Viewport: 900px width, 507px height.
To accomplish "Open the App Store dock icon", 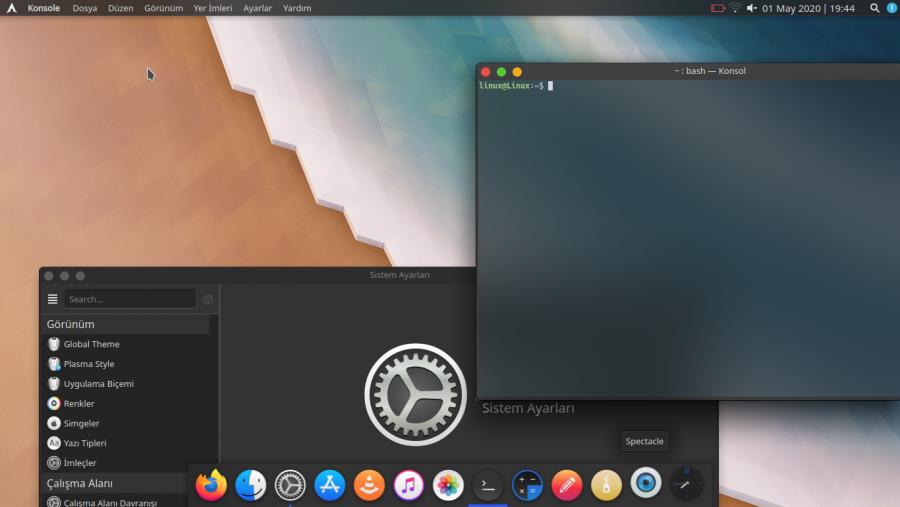I will click(x=330, y=485).
